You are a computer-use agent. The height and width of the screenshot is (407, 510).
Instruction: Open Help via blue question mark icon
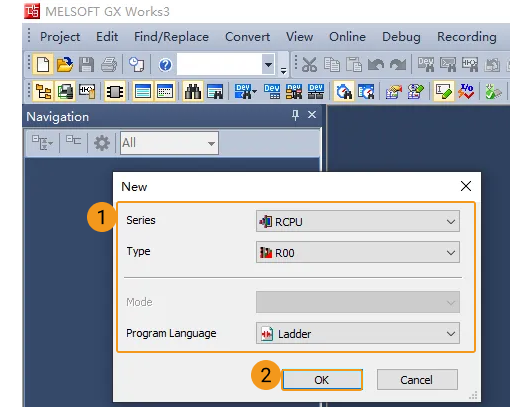165,65
